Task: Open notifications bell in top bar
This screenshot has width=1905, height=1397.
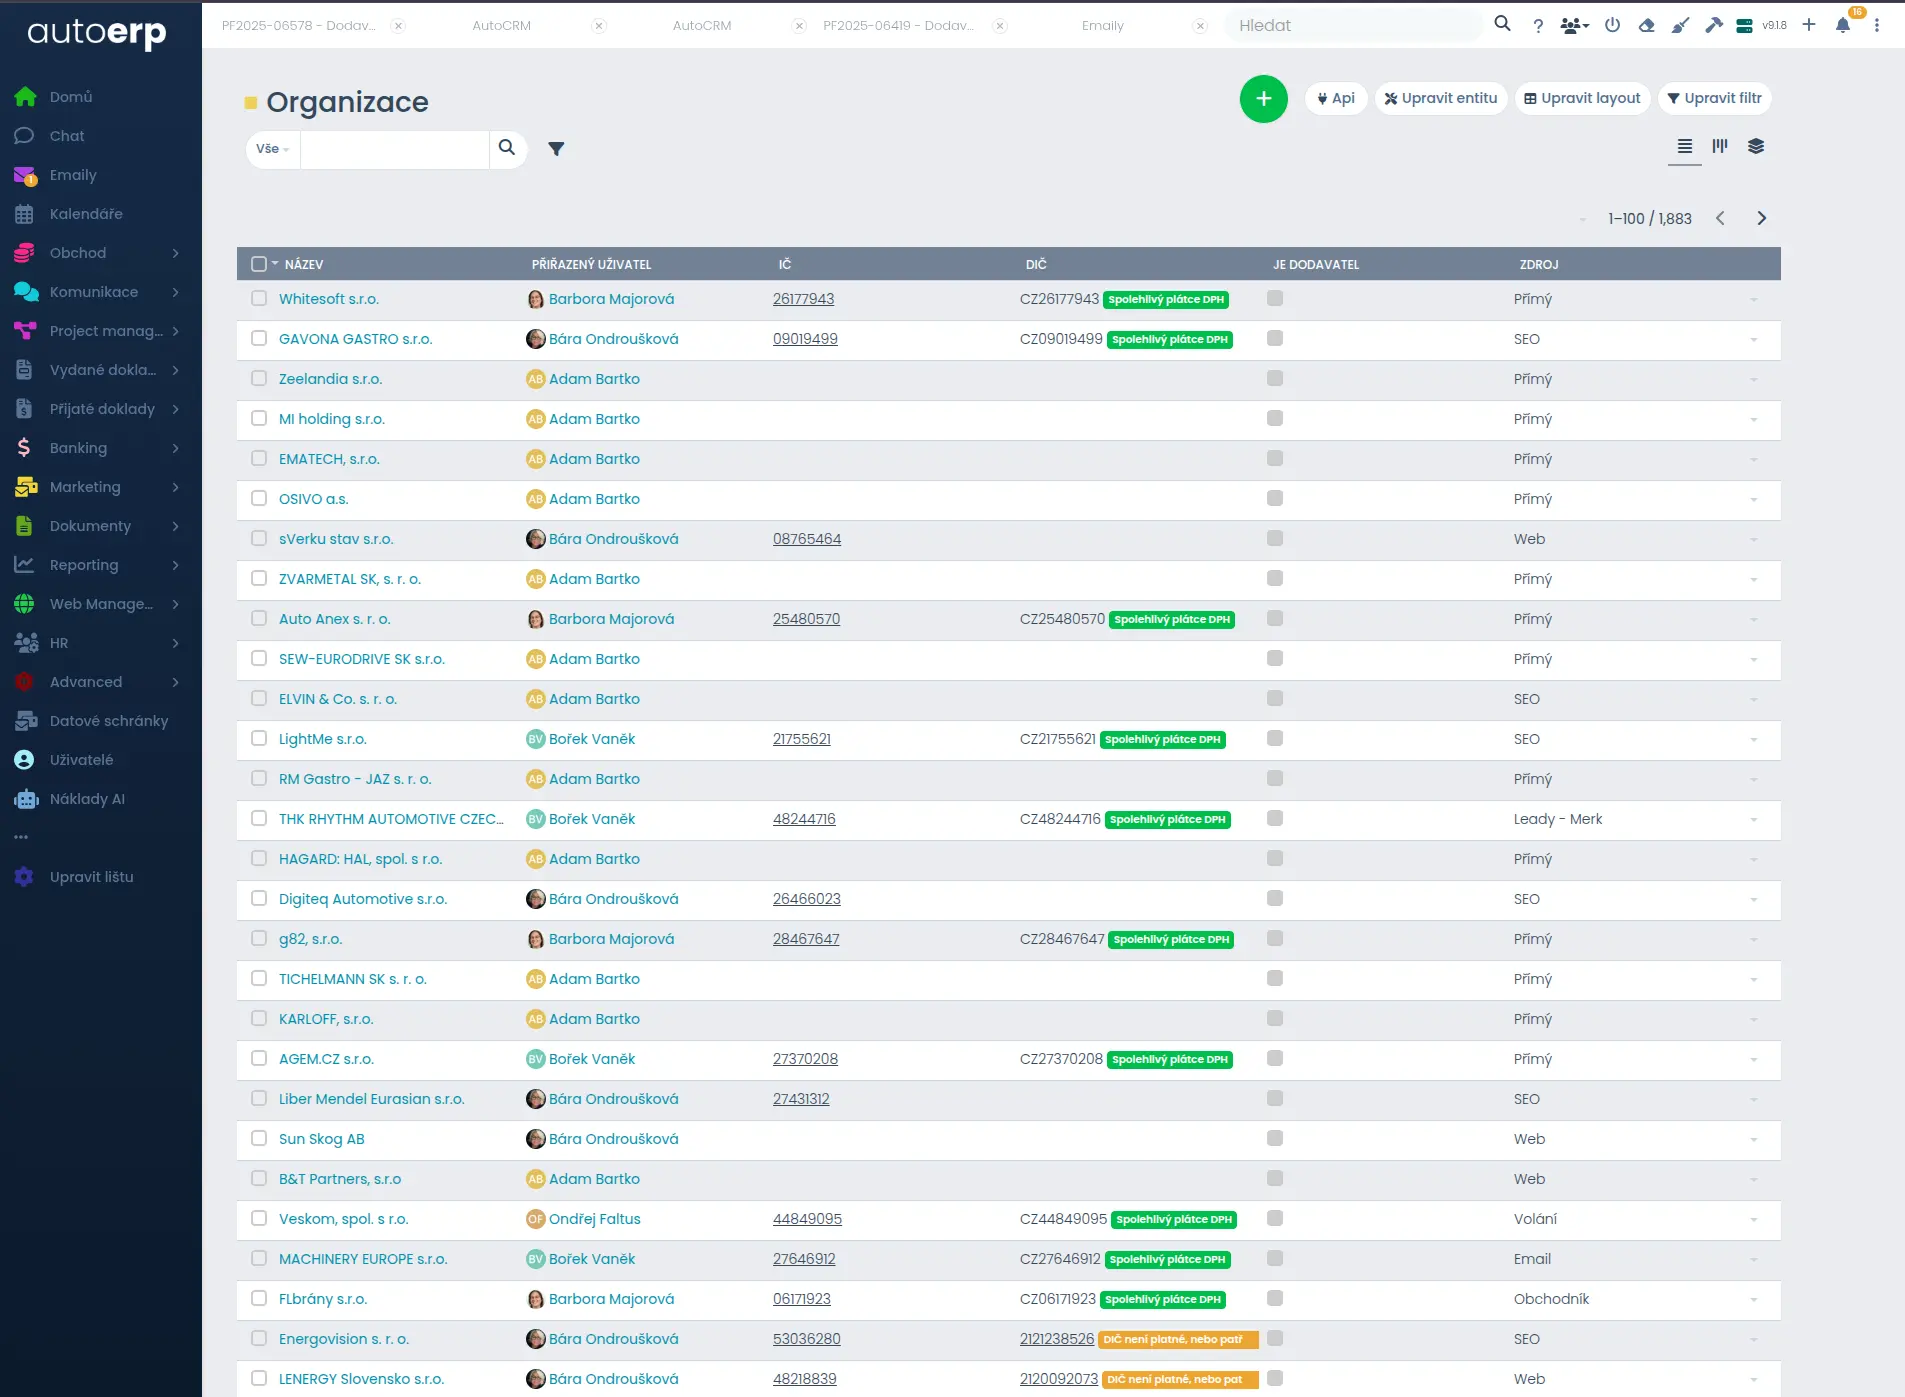Action: [1842, 25]
